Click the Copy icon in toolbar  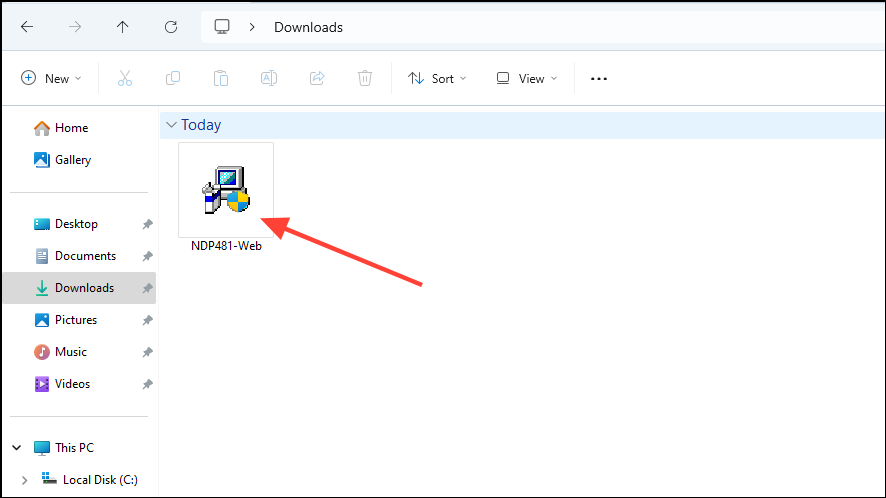coord(173,79)
